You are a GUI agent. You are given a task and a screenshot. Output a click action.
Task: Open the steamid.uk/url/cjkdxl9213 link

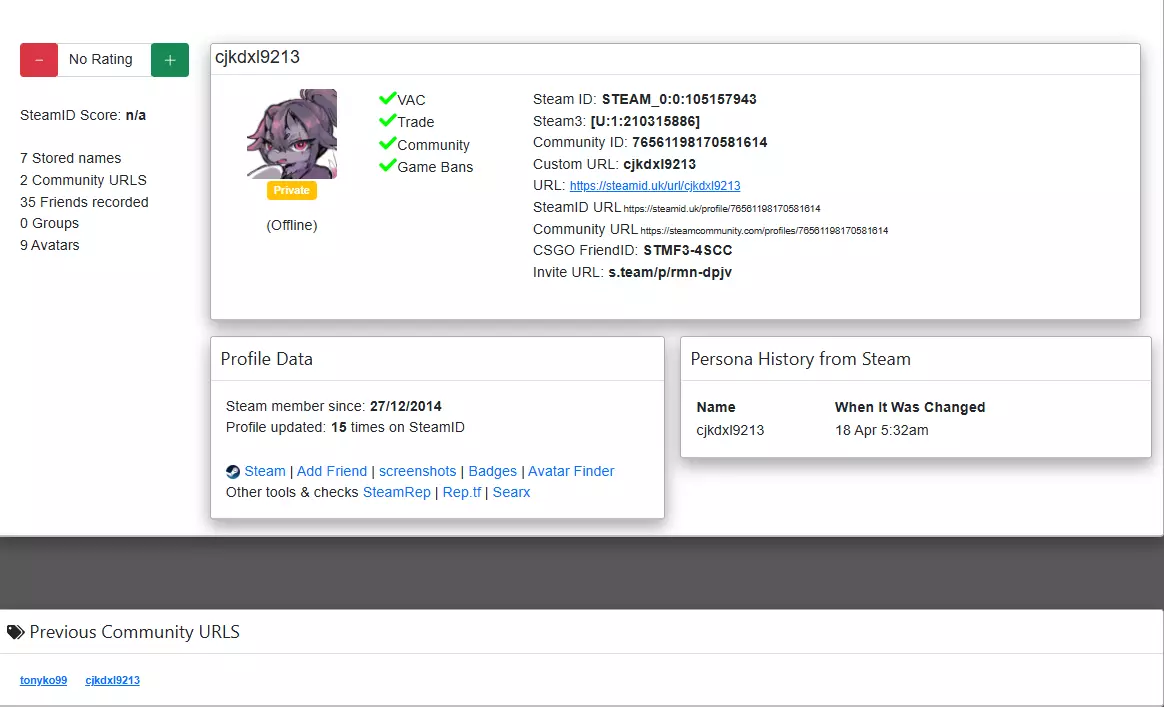pos(655,186)
